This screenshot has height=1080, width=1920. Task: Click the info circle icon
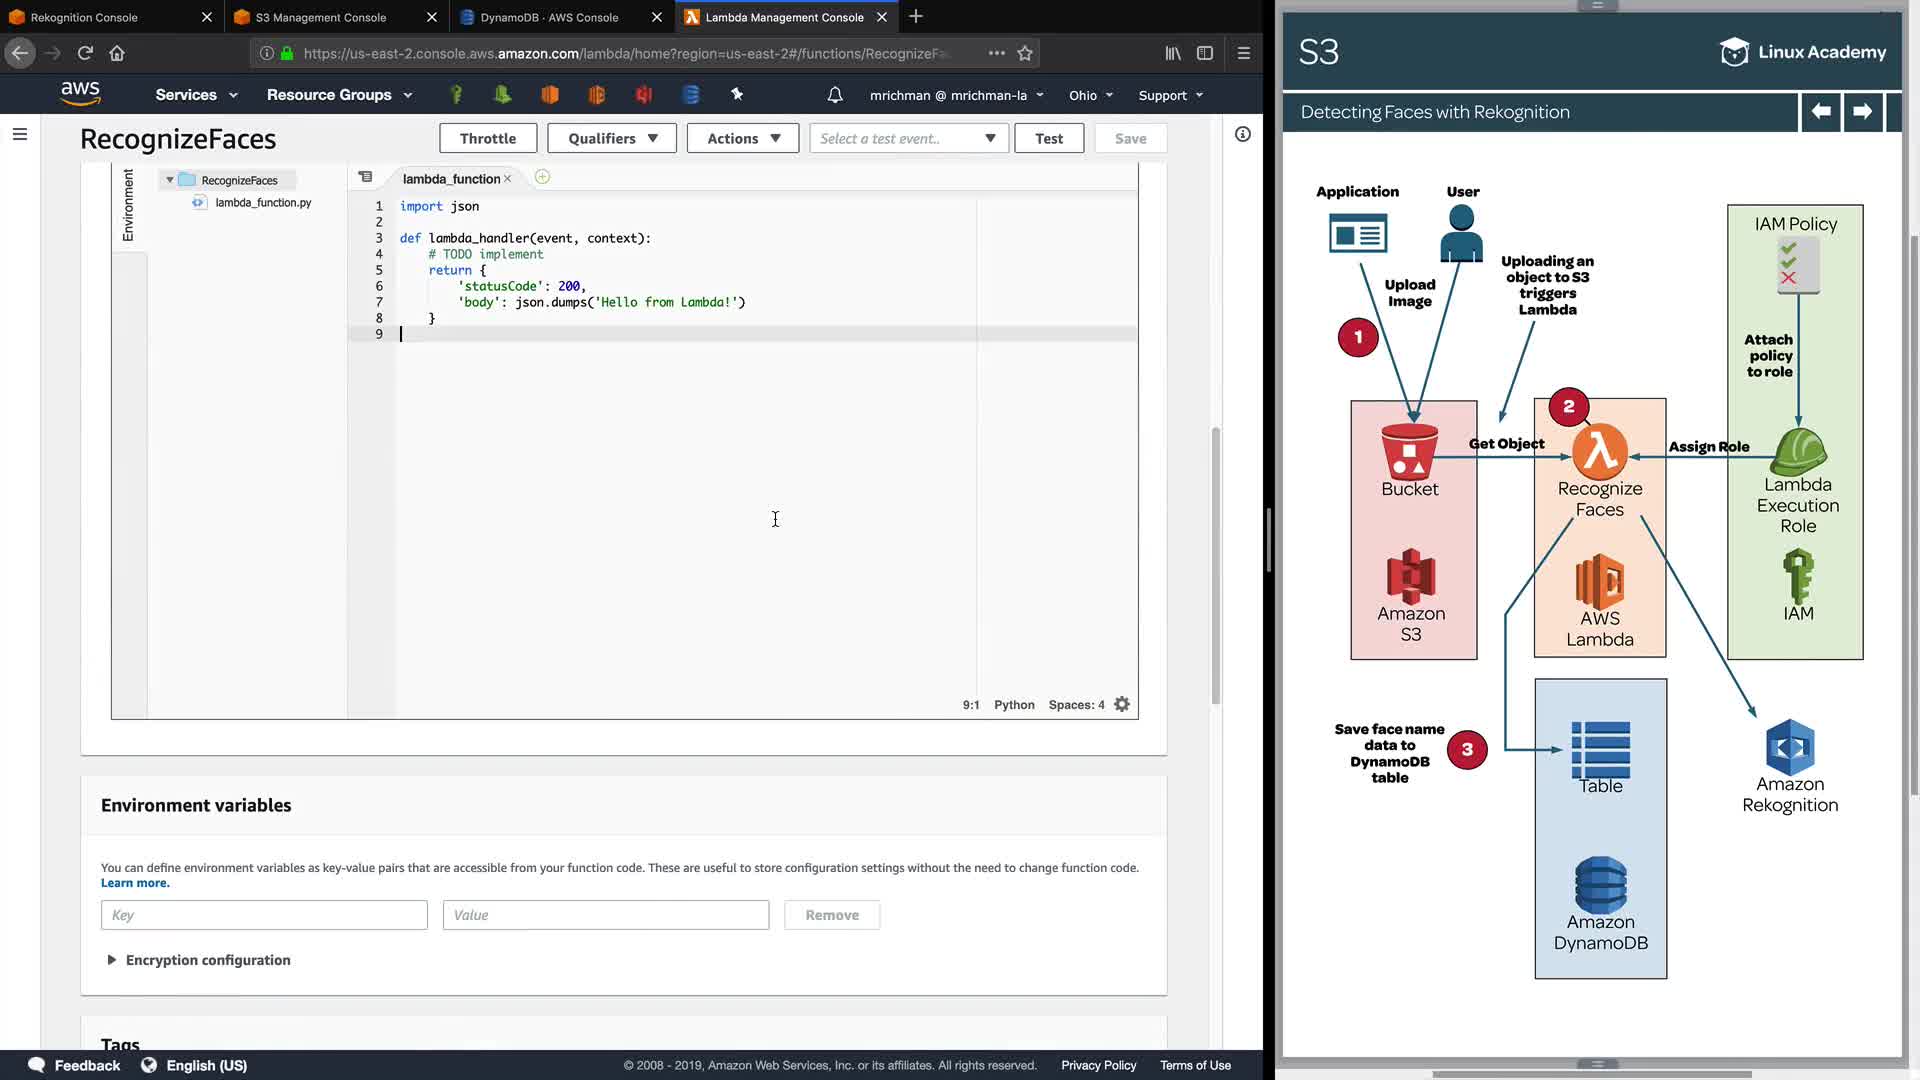coord(1242,134)
